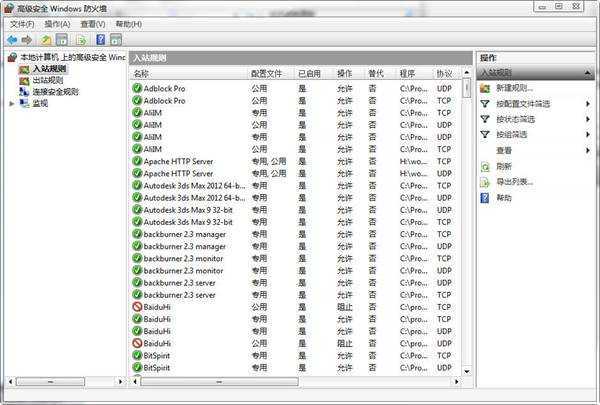Click 阻止 in the BaiduHi TCP row

pos(344,307)
